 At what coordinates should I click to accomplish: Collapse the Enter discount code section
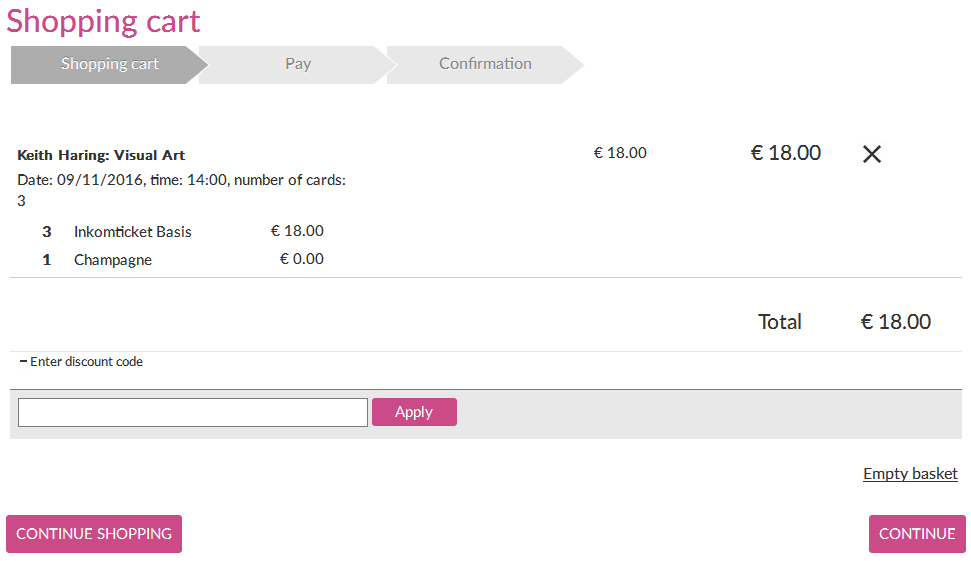pos(81,362)
